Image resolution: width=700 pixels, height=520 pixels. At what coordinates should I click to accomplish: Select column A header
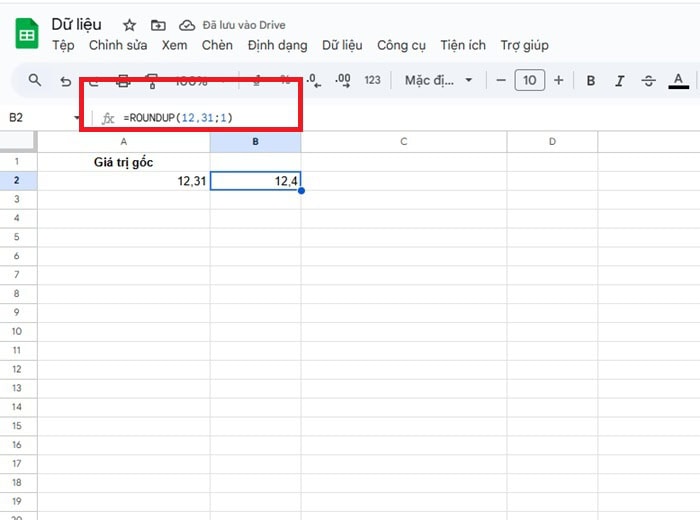124,142
